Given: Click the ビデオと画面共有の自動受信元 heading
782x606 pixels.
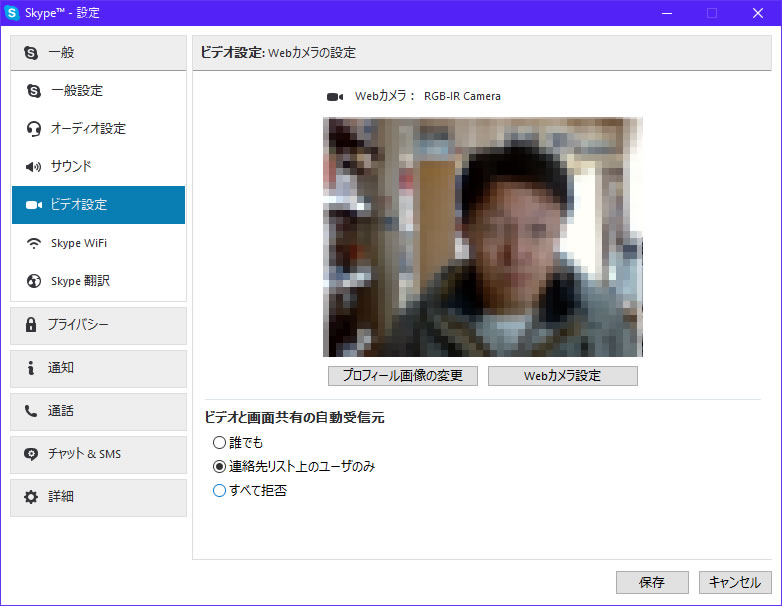Looking at the screenshot, I should click(294, 417).
